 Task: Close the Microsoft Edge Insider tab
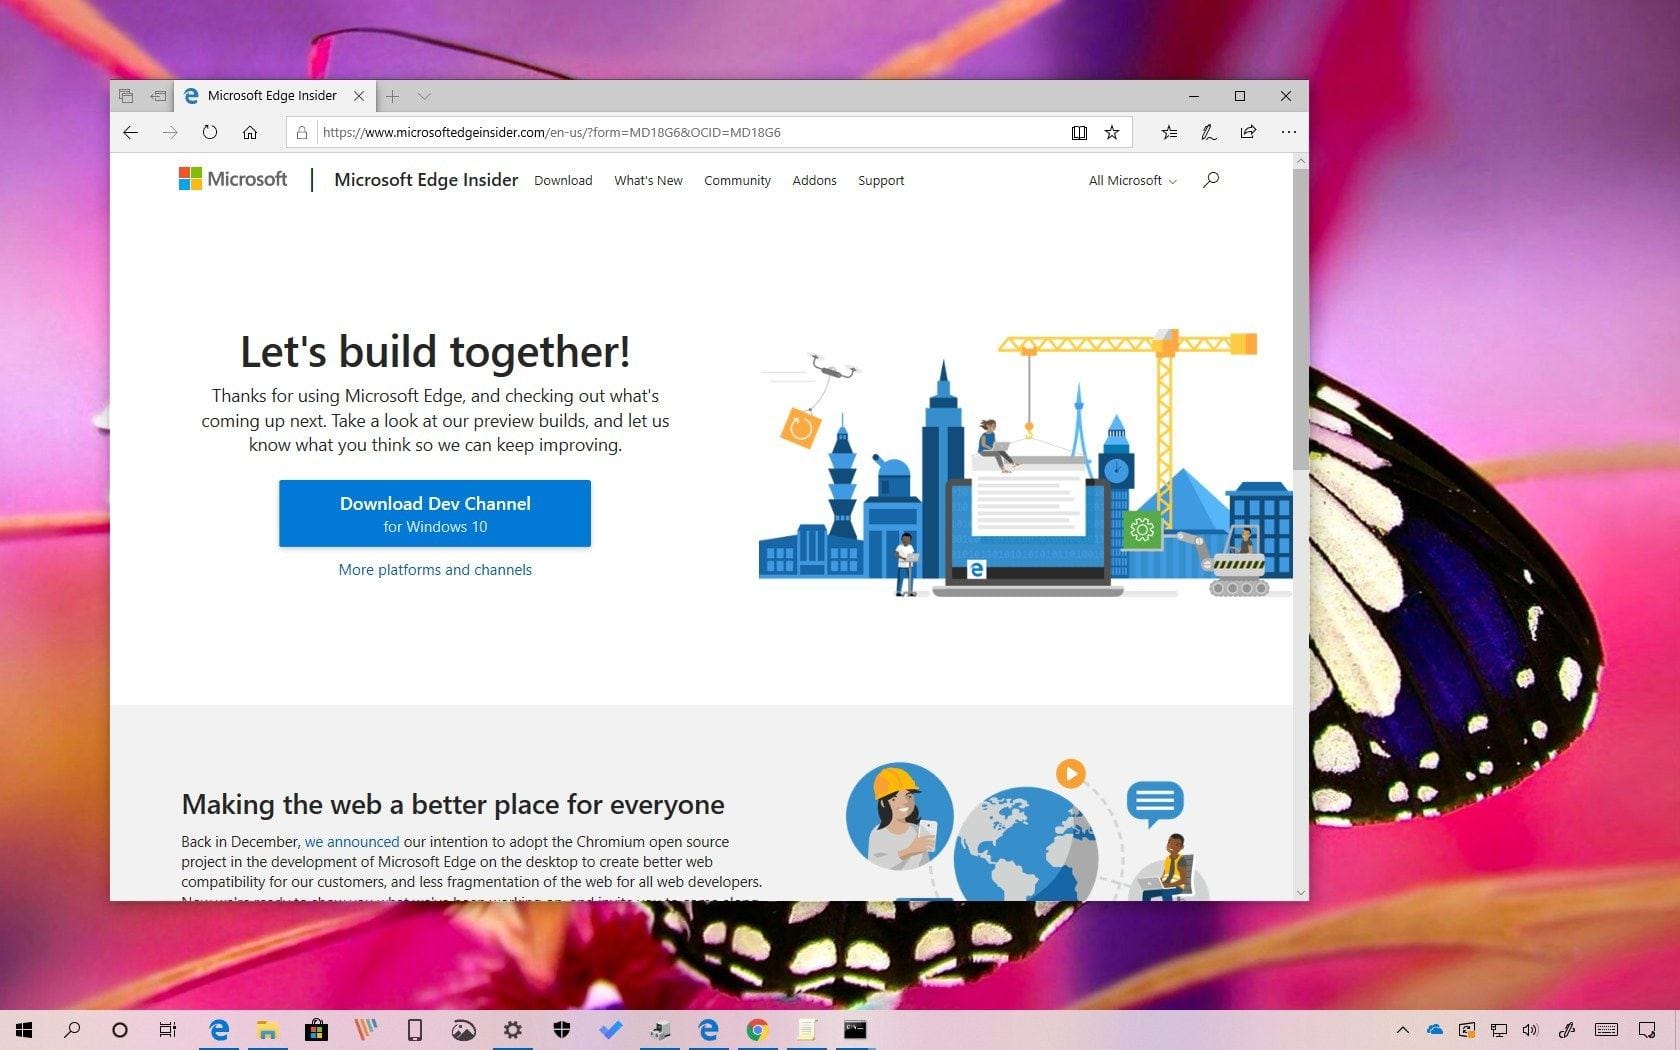pyautogui.click(x=359, y=96)
